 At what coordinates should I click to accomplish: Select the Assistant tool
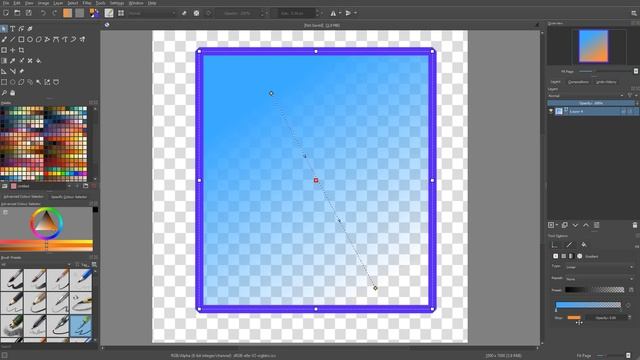4,71
